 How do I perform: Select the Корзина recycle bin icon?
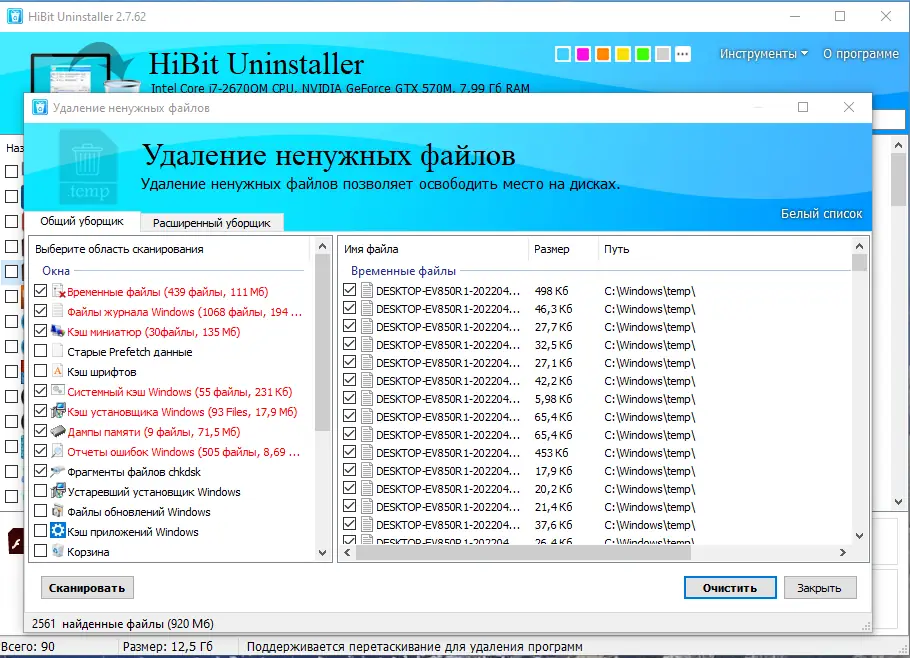[x=58, y=551]
